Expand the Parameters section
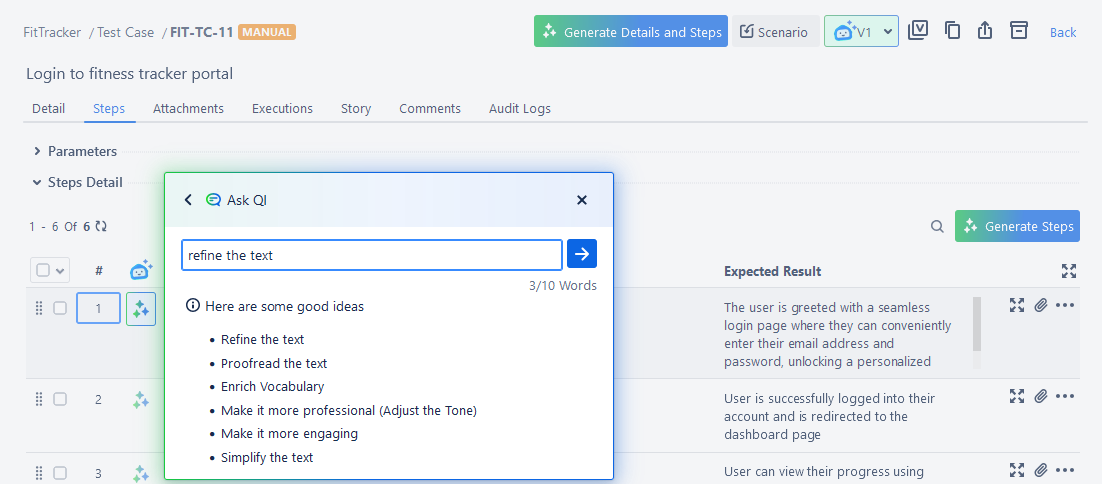The width and height of the screenshot is (1102, 484). coord(37,152)
